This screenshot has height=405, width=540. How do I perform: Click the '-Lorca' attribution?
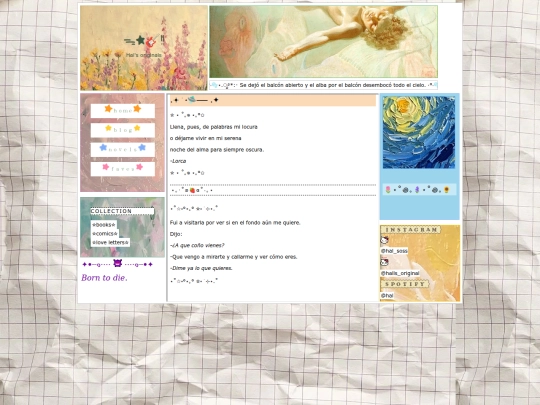click(178, 161)
